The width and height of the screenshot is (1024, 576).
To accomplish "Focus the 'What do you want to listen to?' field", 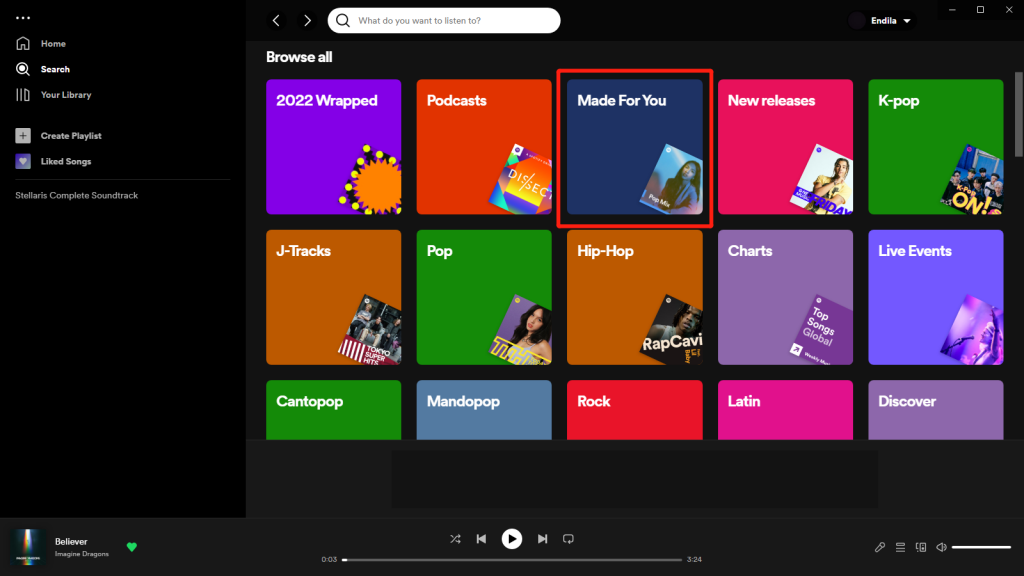I will (444, 21).
